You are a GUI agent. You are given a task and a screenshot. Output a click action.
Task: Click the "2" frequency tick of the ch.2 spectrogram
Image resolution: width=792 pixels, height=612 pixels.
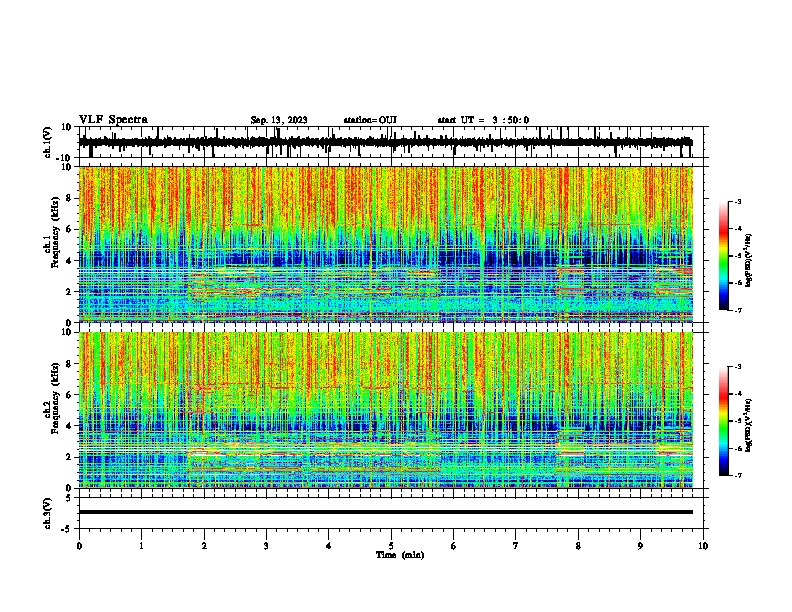coord(69,457)
